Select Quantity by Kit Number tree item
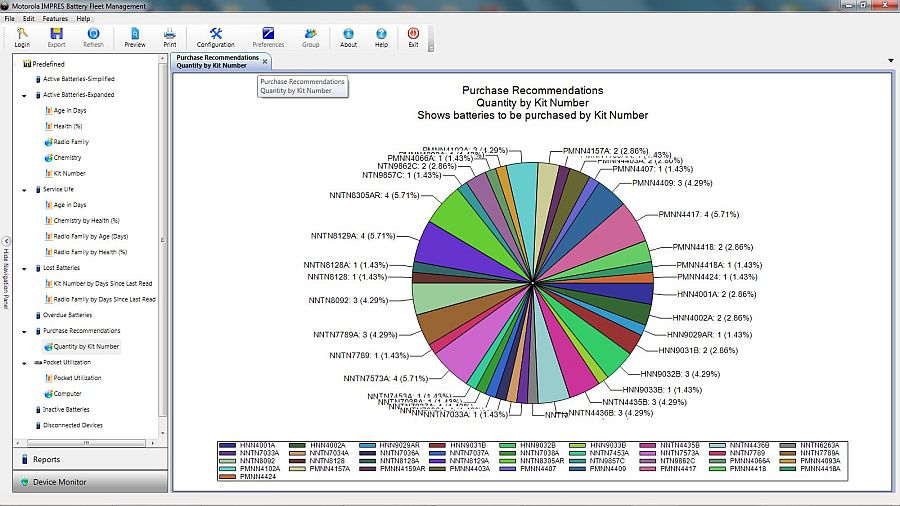 [82, 347]
